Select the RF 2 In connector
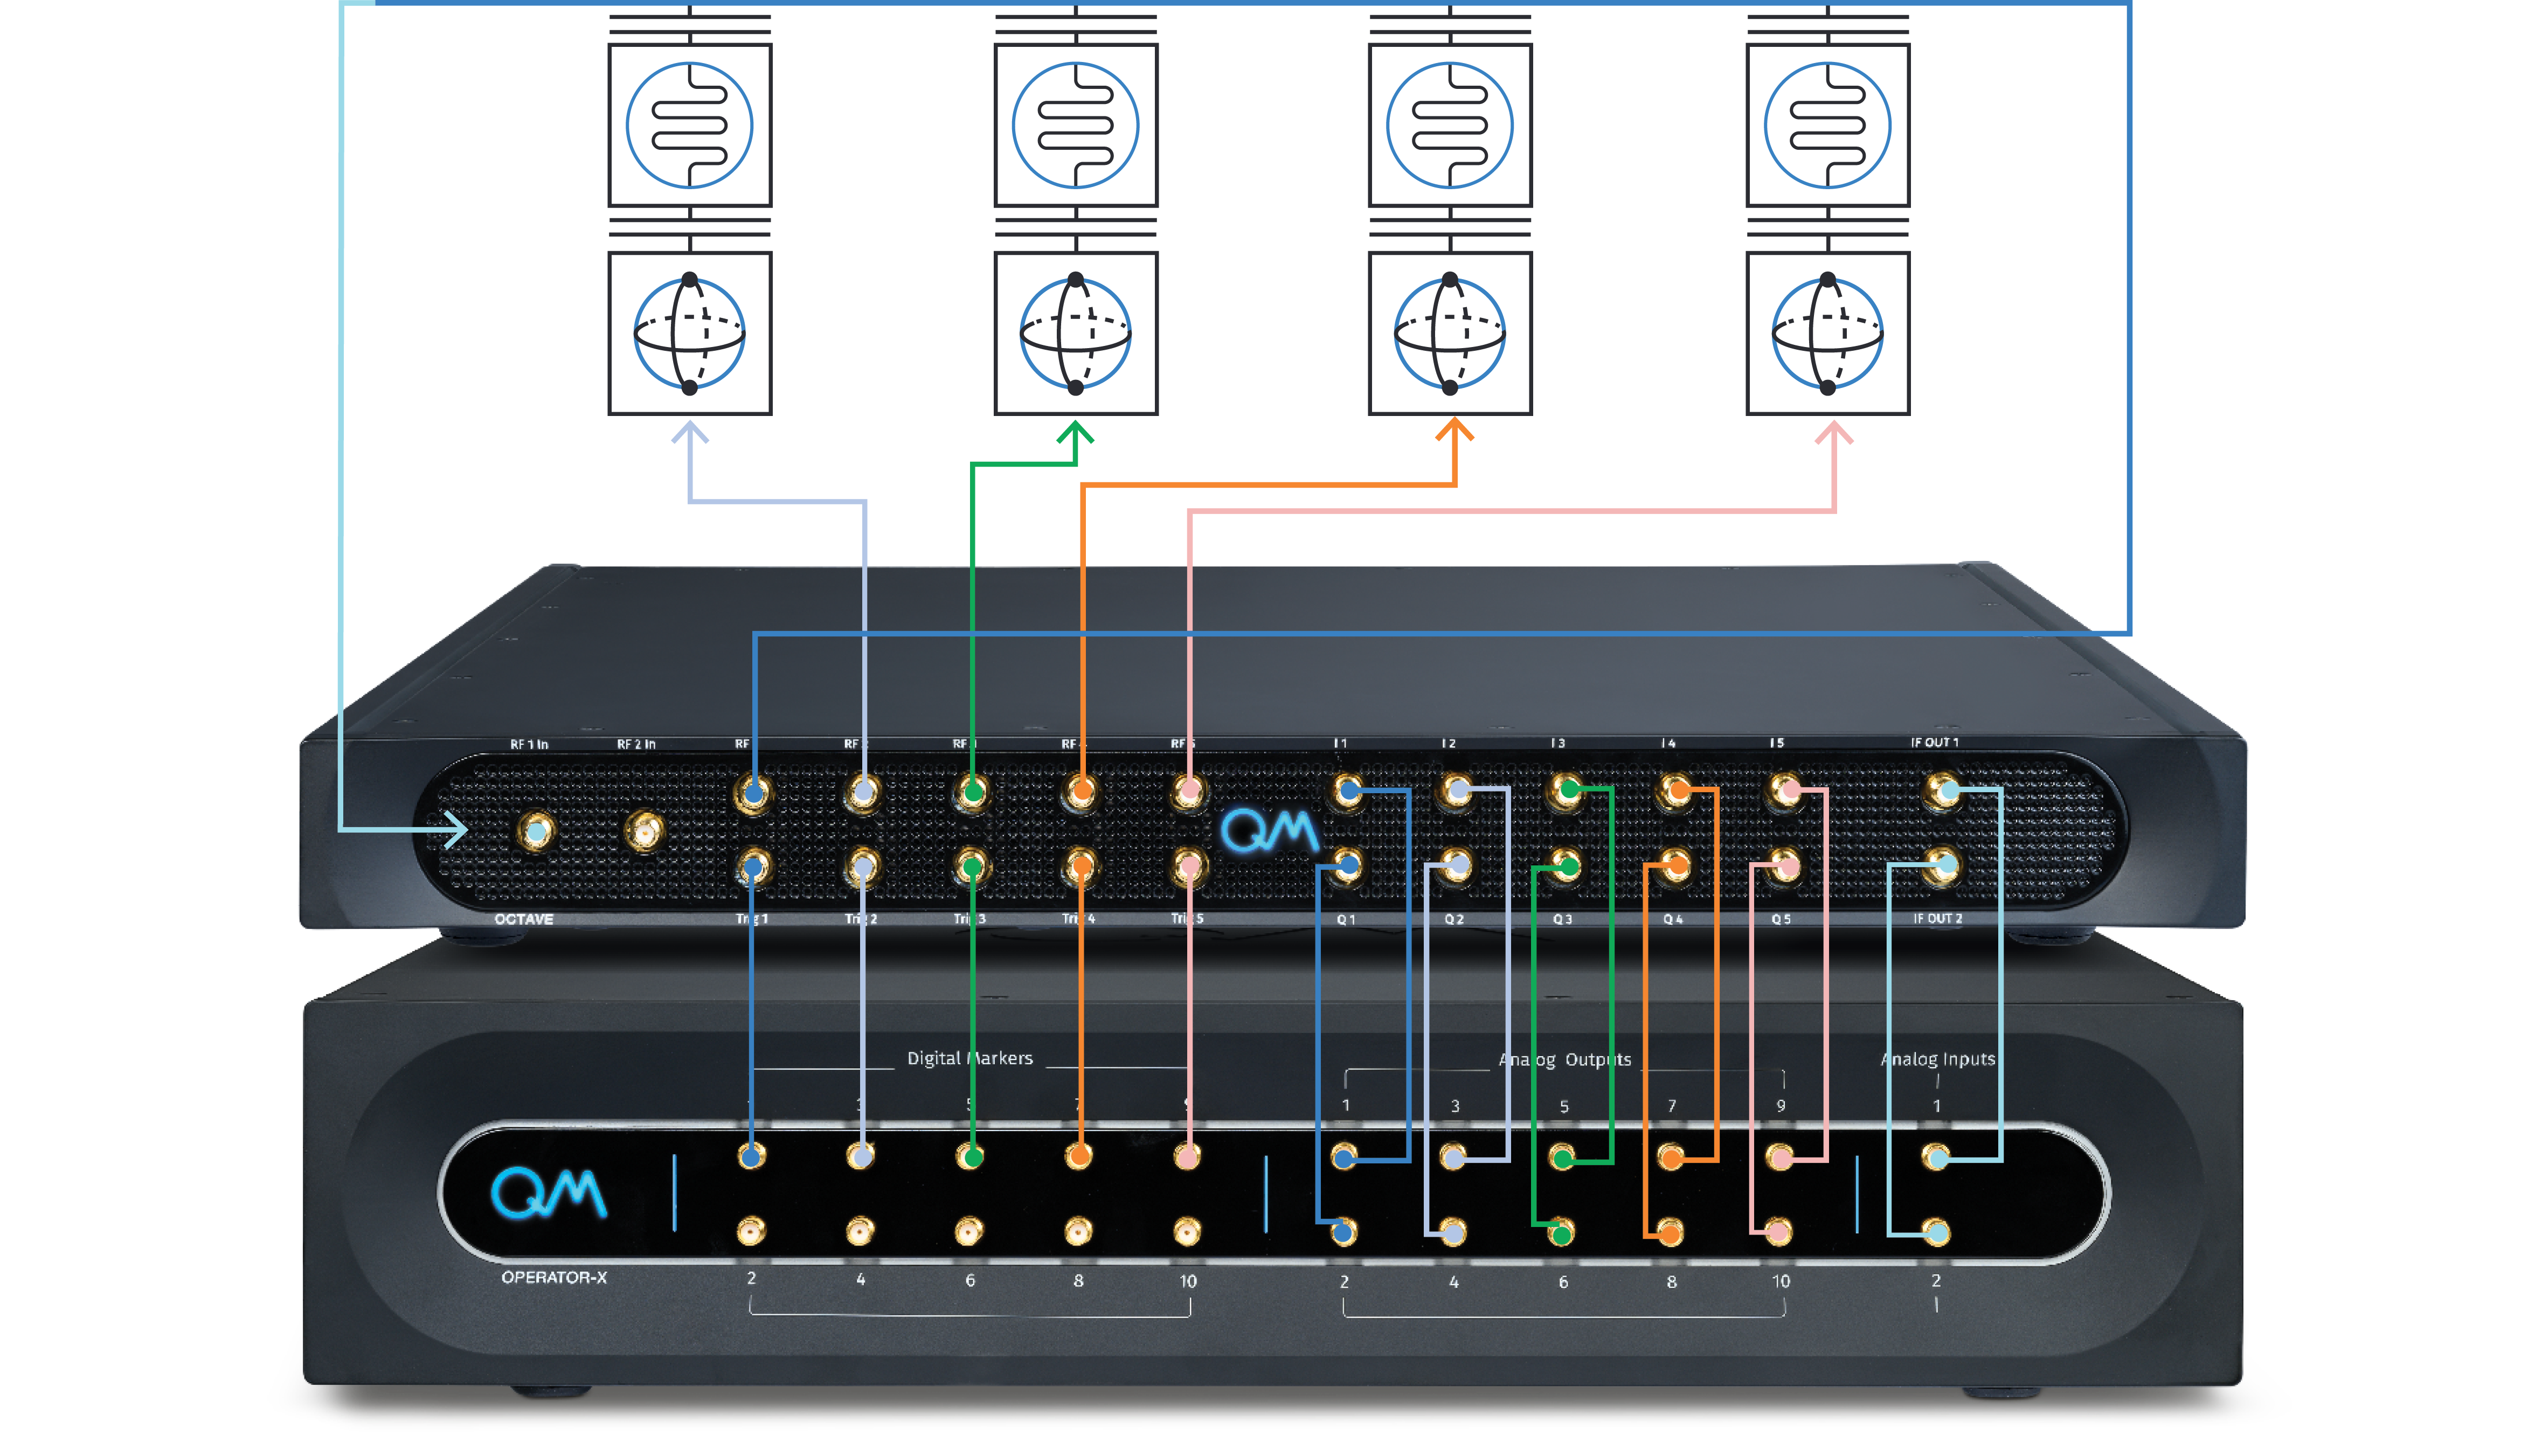 tap(644, 831)
